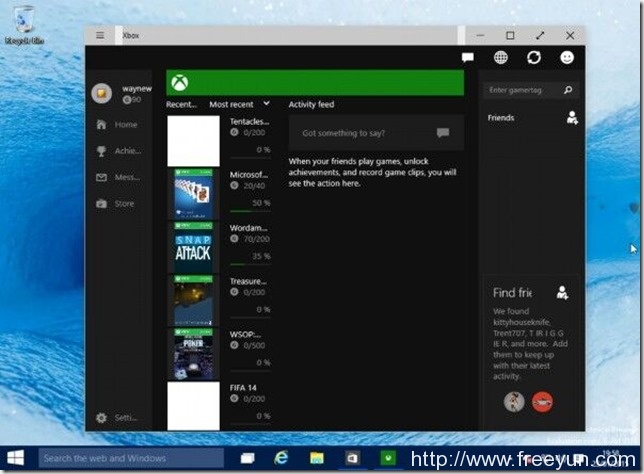This screenshot has height=474, width=644.
Task: Click the 20/40 gamerscore text
Action: [x=254, y=186]
